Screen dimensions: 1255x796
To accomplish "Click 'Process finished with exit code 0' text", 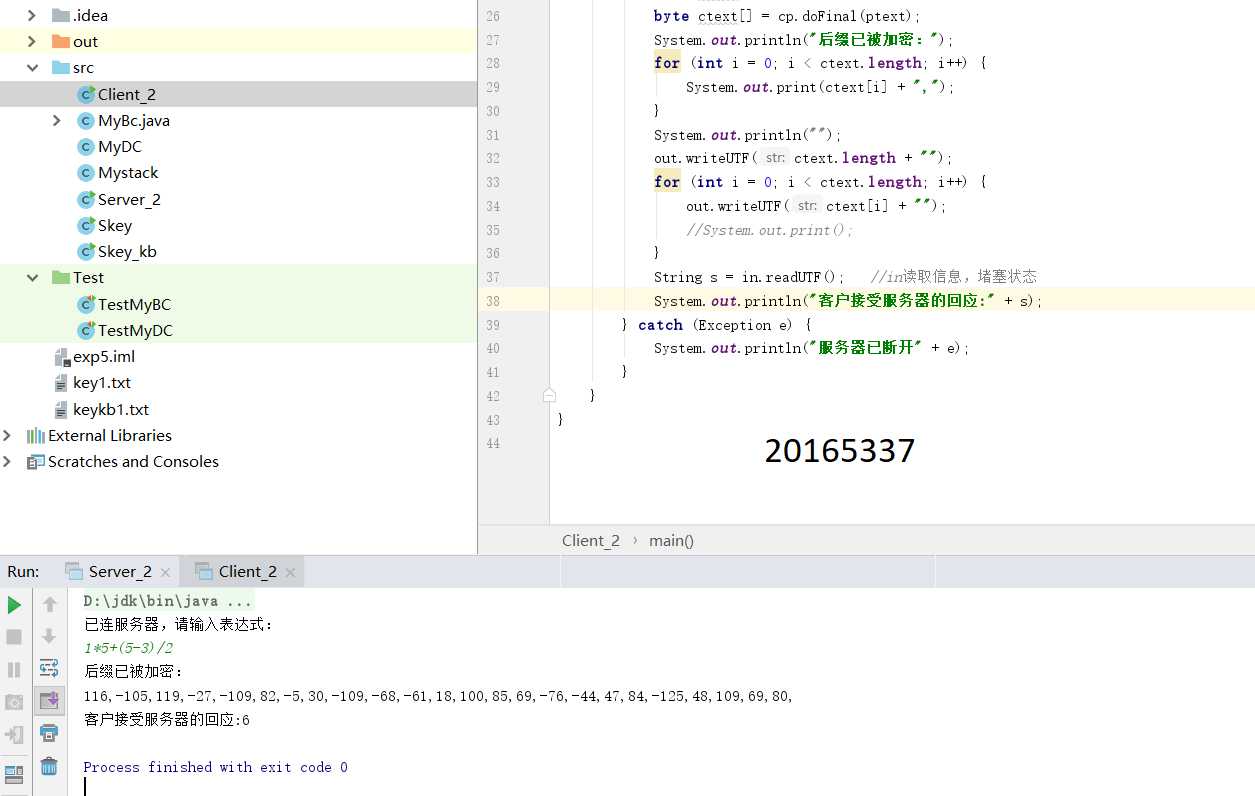I will tap(215, 767).
